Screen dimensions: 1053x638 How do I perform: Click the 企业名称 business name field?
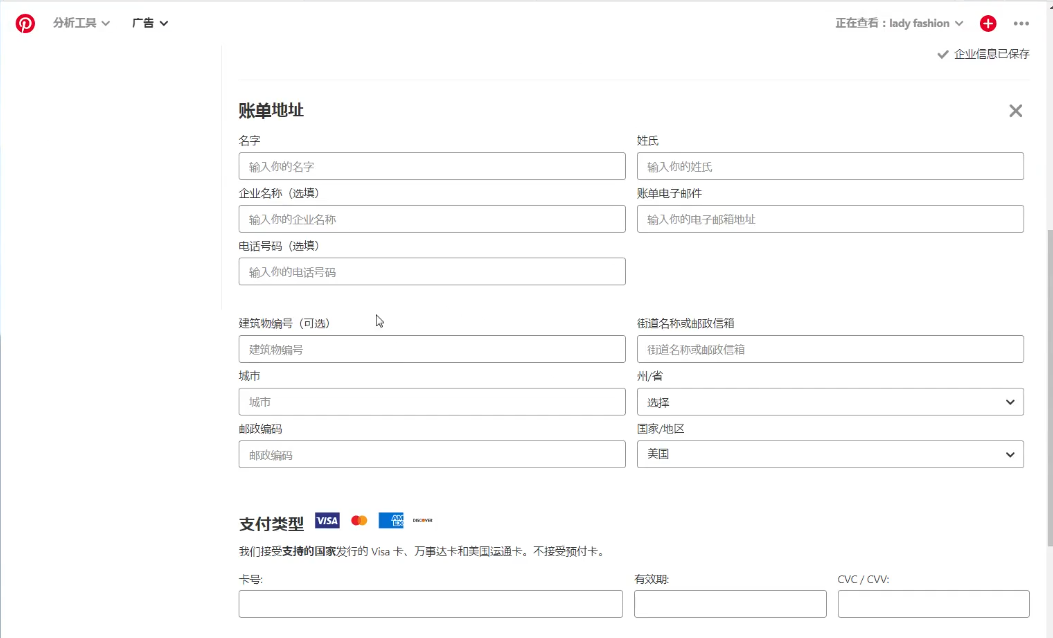[x=432, y=219]
